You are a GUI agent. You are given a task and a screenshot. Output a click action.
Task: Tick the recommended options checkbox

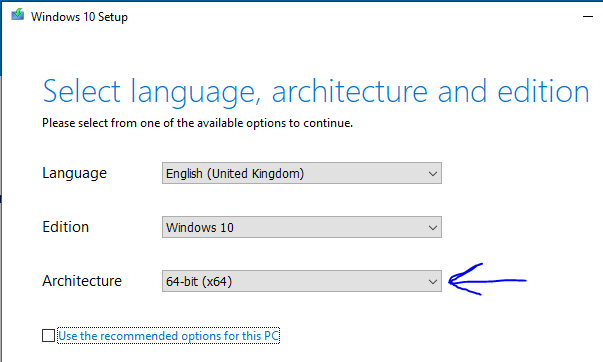point(48,335)
